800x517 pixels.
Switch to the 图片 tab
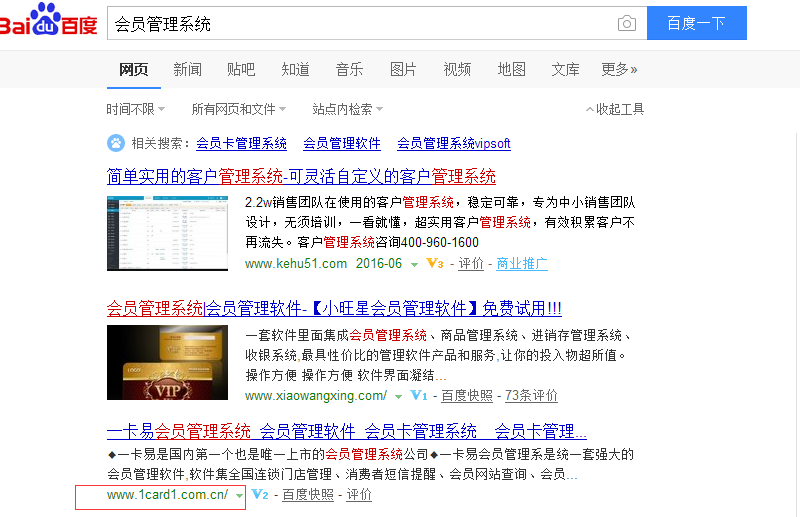pyautogui.click(x=403, y=69)
